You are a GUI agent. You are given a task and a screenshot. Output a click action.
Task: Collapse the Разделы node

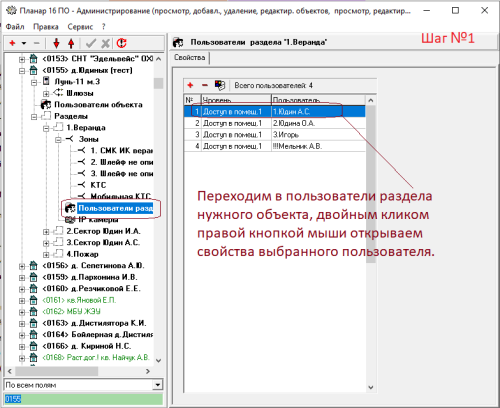tap(34, 117)
